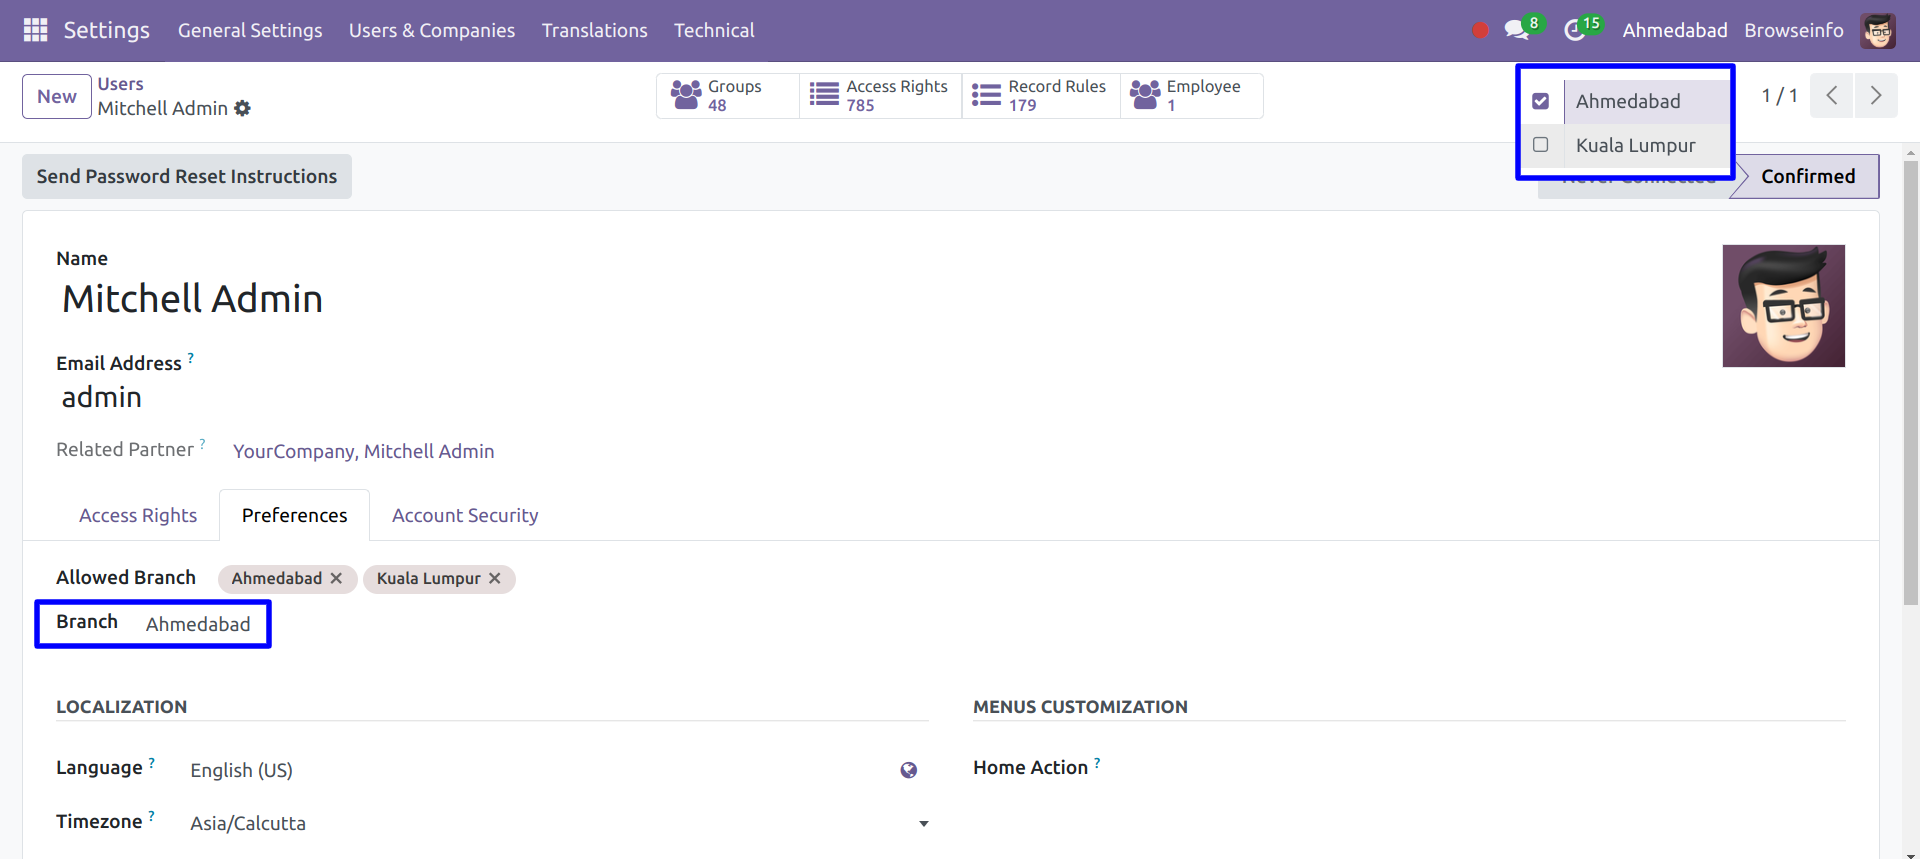Expand the Timezone dropdown arrow

coord(923,824)
